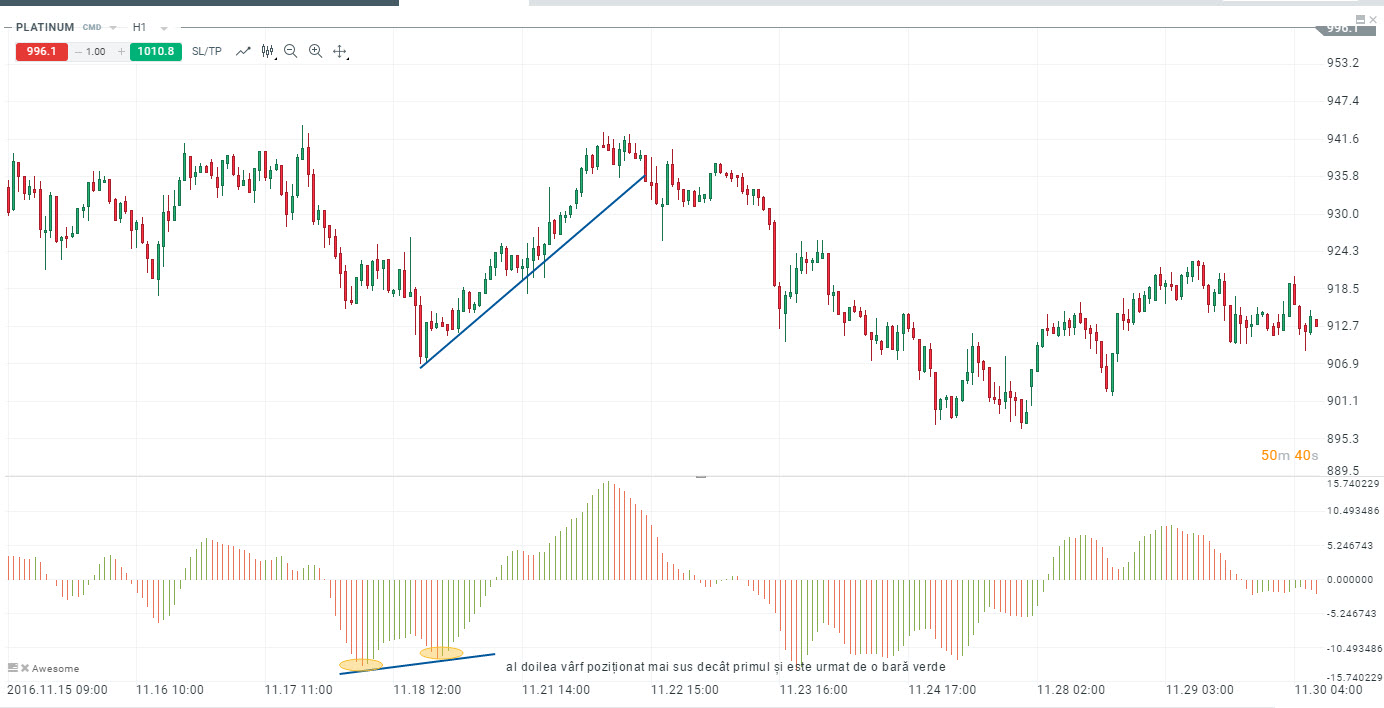Select the PLATINUM instrument title

pos(45,27)
